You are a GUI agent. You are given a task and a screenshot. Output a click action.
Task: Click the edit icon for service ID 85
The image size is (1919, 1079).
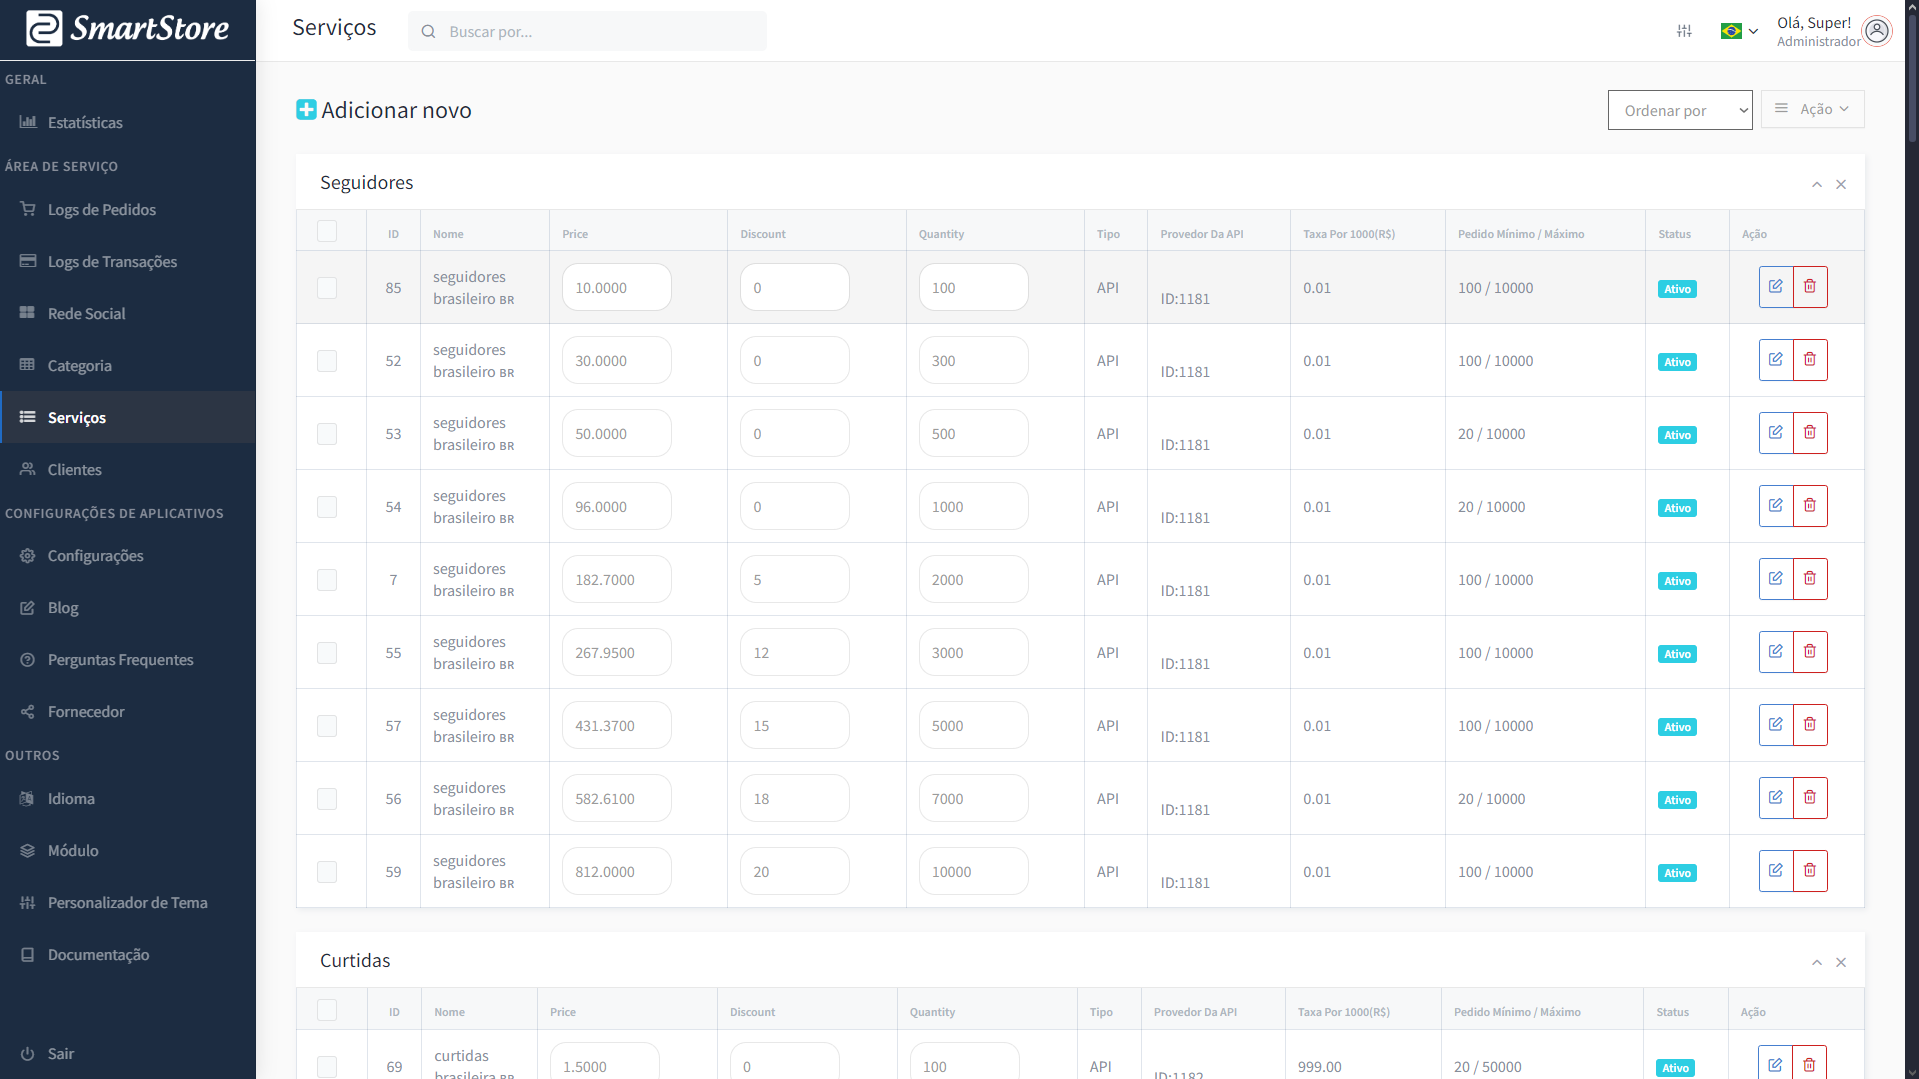click(x=1775, y=287)
